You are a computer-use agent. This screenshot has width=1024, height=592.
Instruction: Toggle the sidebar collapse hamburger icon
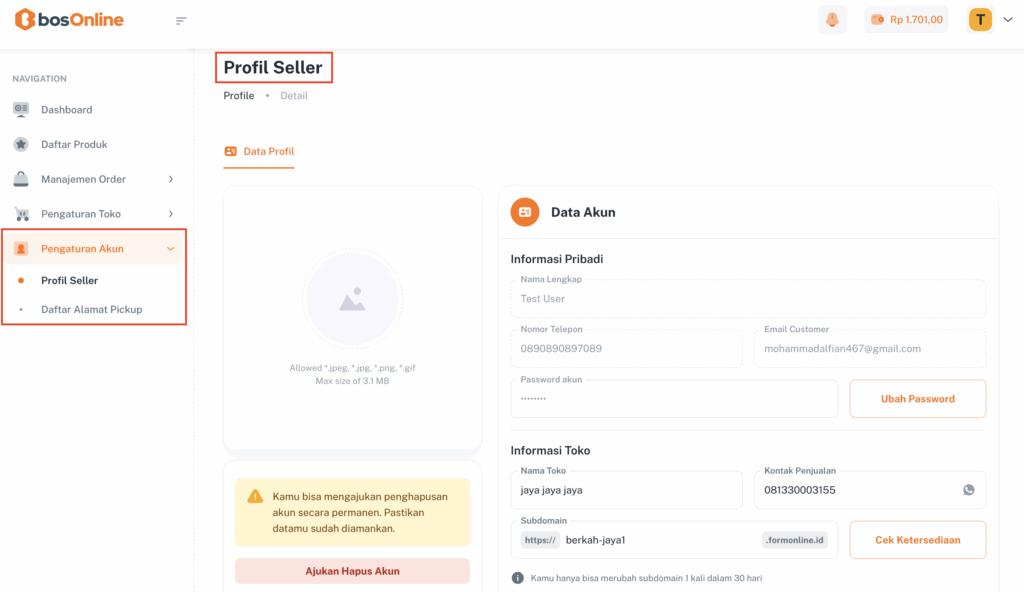pyautogui.click(x=181, y=20)
